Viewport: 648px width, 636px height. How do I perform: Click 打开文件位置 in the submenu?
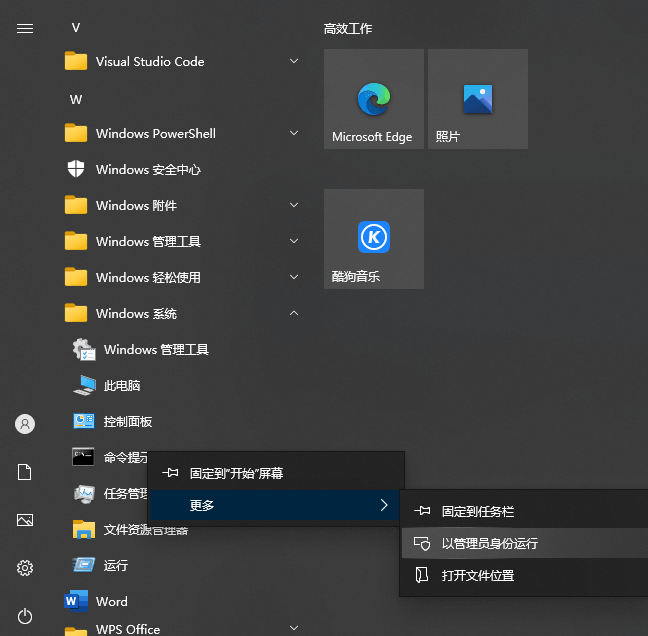pos(478,575)
